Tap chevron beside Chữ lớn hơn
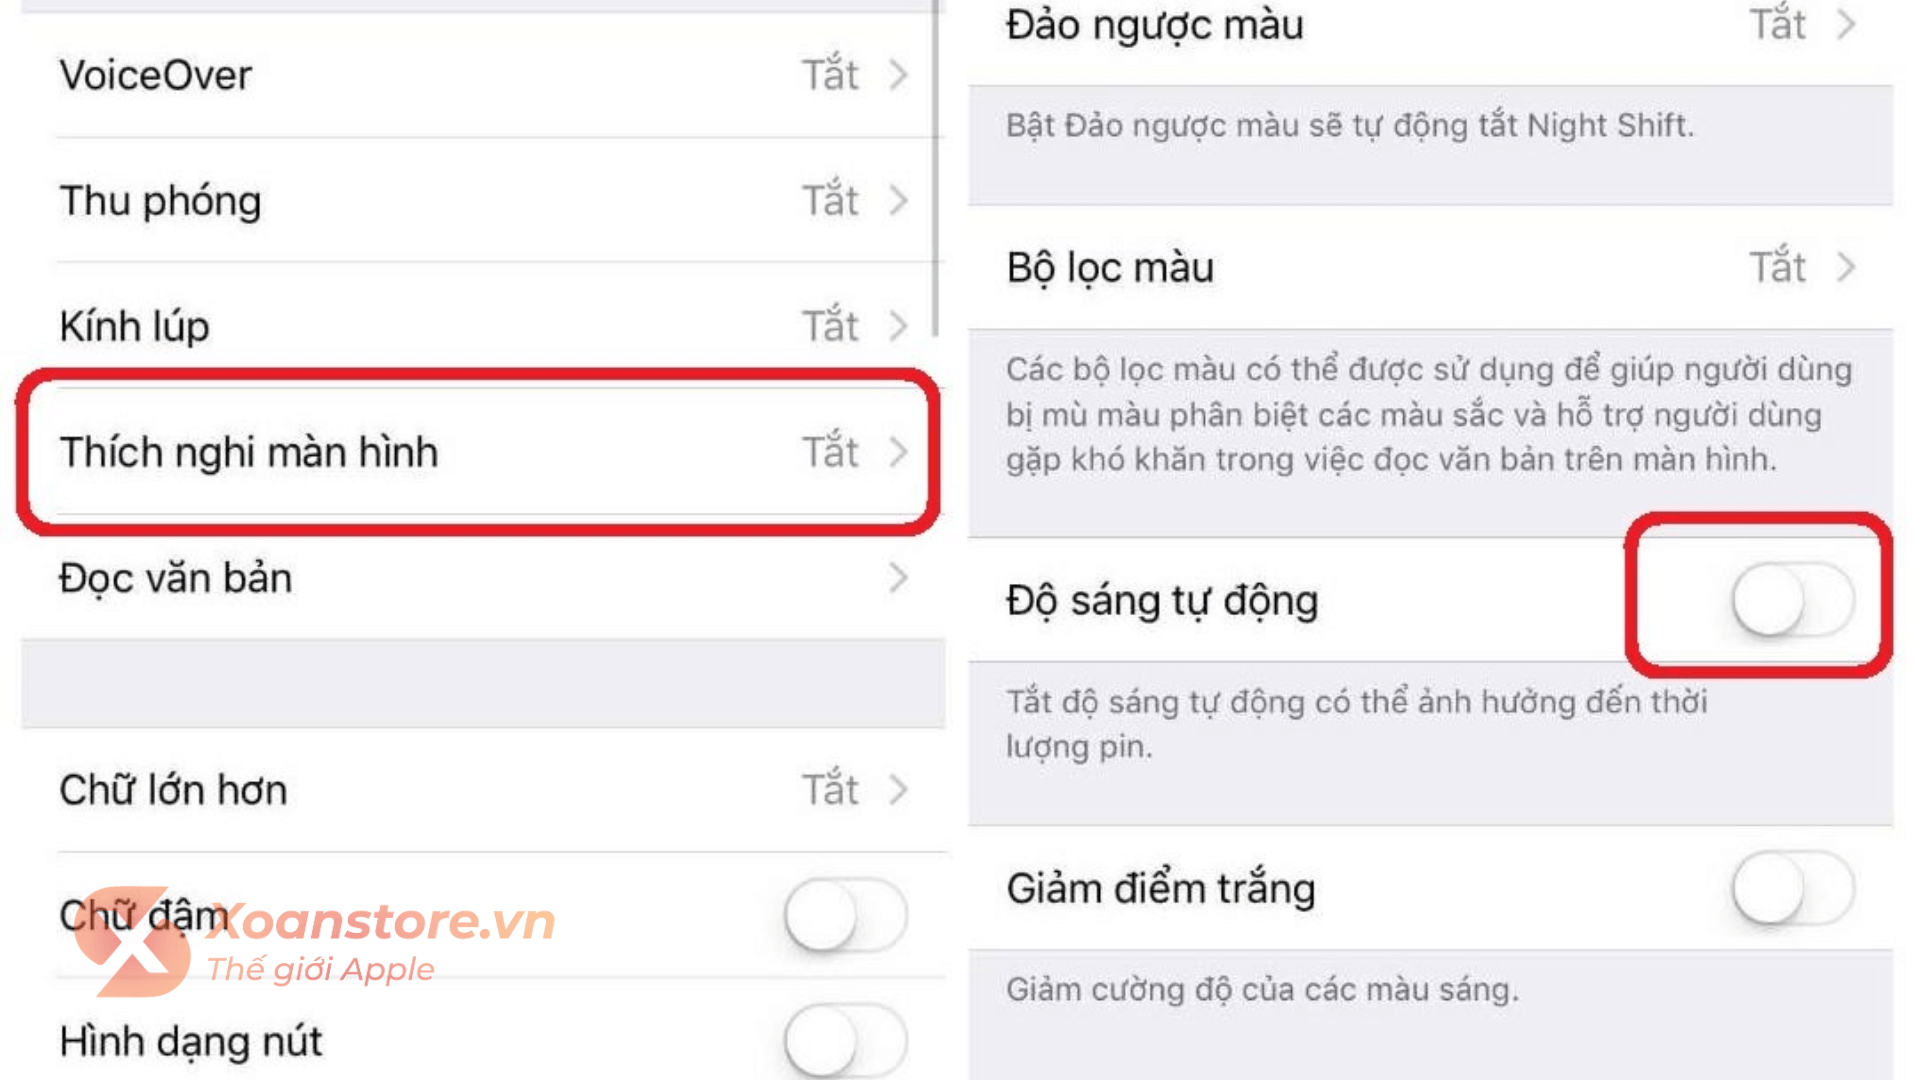The height and width of the screenshot is (1080, 1920). pyautogui.click(x=898, y=789)
